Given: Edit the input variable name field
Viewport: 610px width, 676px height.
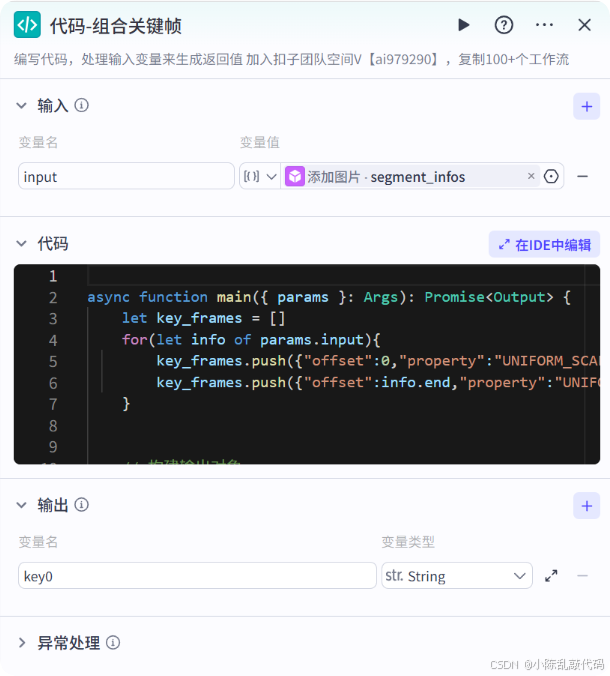Looking at the screenshot, I should pos(126,176).
